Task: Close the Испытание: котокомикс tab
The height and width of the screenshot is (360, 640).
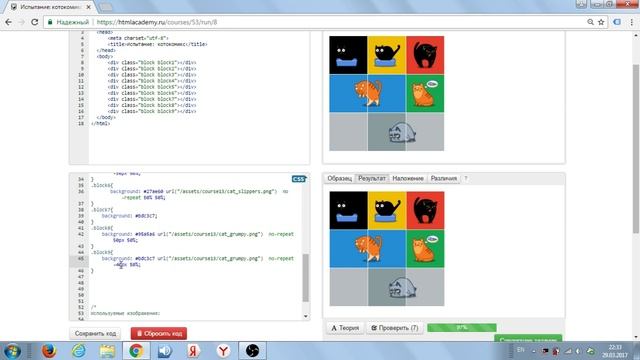Action: (89, 7)
